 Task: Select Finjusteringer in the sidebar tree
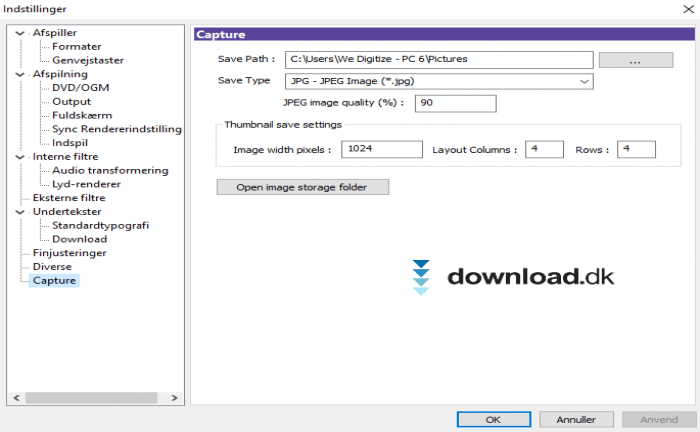coord(69,253)
